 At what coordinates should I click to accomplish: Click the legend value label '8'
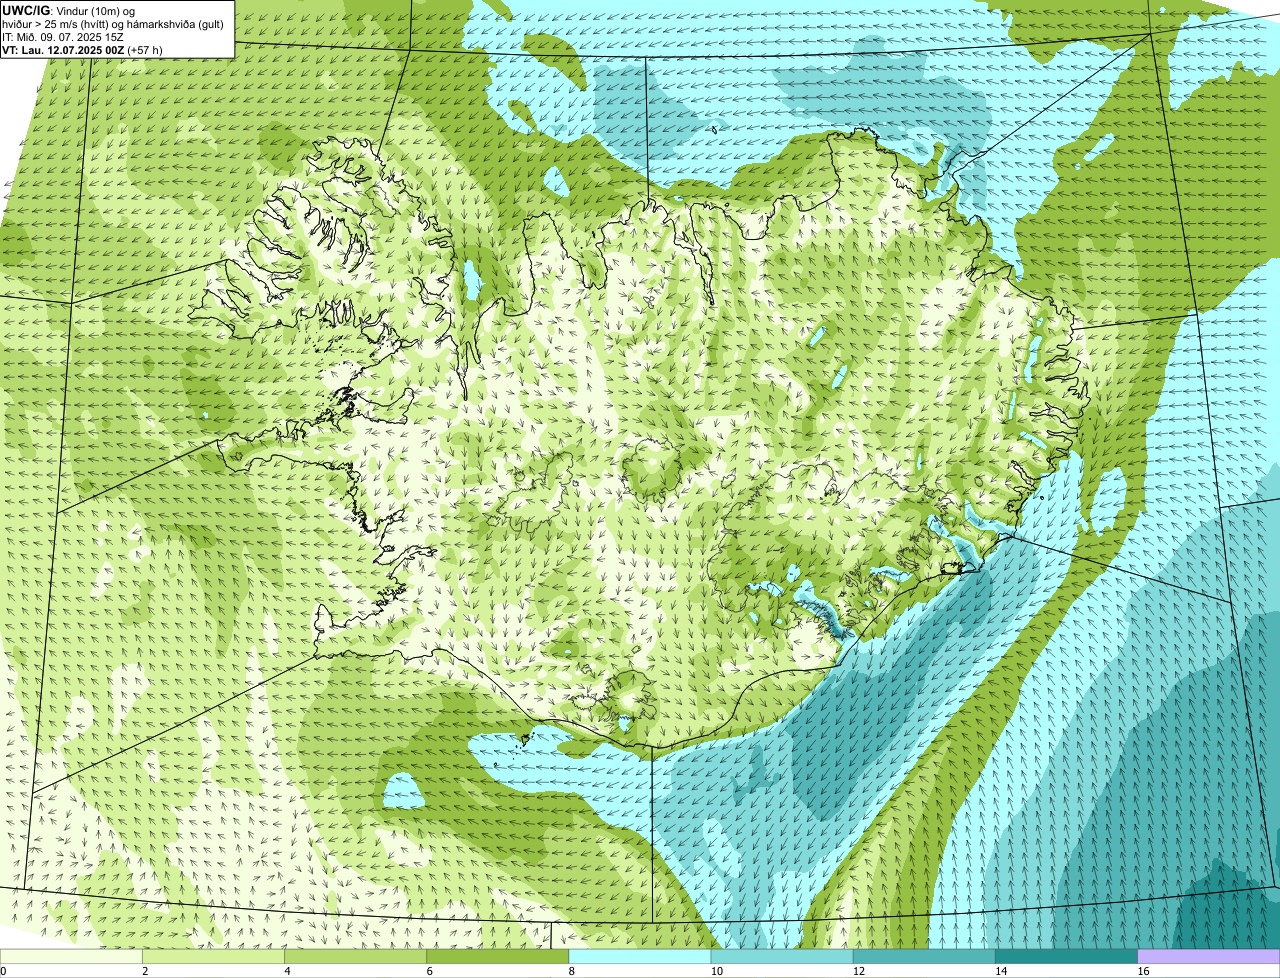(x=572, y=971)
